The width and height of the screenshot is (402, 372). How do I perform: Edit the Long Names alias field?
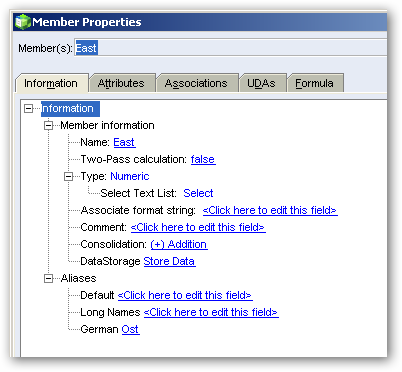pos(211,313)
